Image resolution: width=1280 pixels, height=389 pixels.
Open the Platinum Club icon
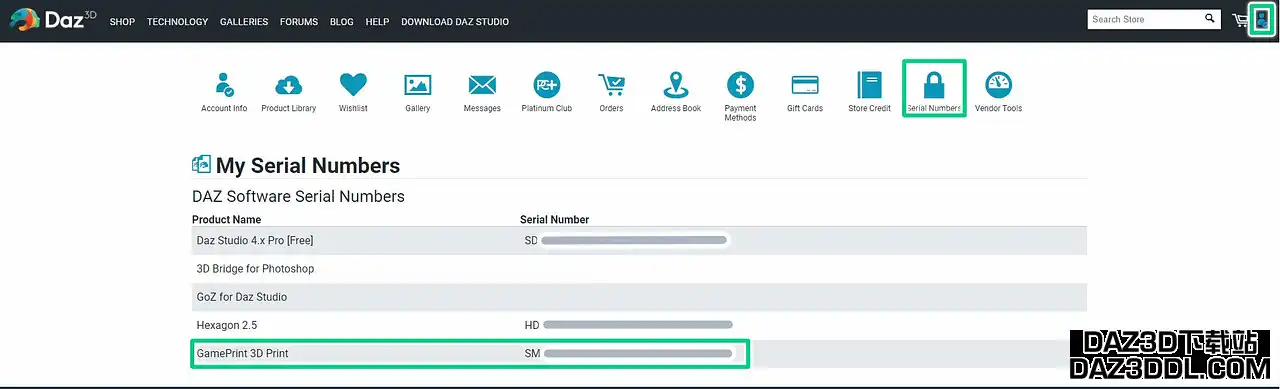[x=547, y=85]
